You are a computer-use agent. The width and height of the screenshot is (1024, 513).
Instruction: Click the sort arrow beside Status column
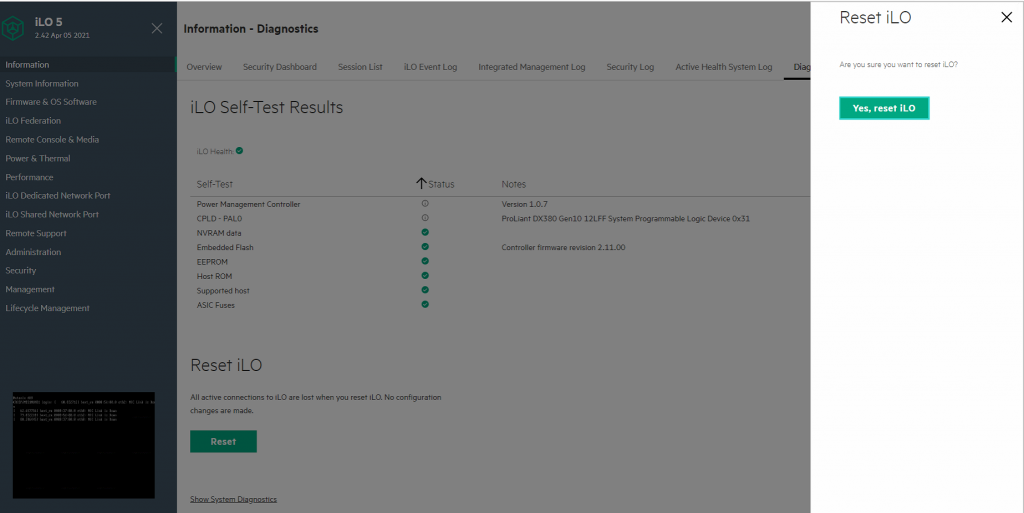421,184
